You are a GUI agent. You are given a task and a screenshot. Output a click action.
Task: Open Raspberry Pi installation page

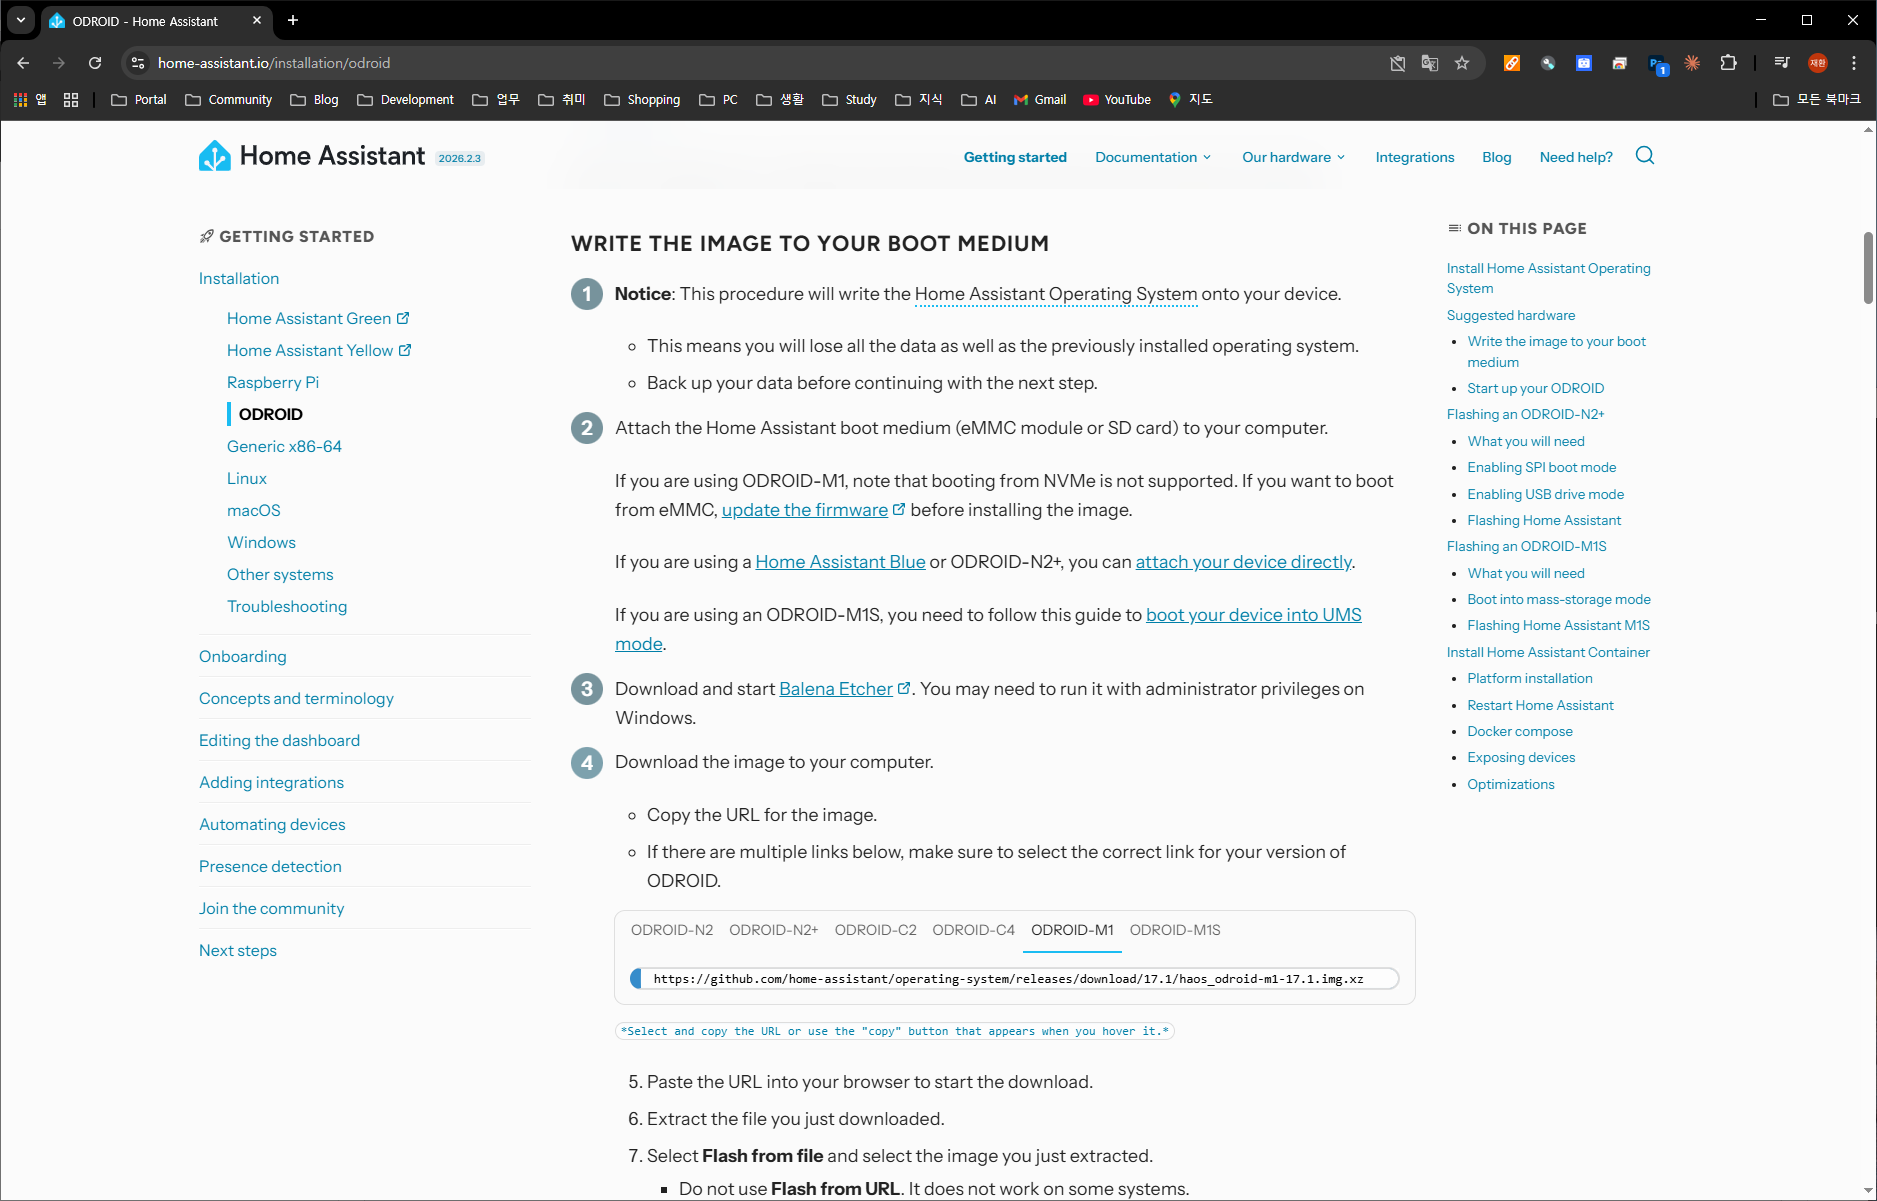click(x=273, y=382)
